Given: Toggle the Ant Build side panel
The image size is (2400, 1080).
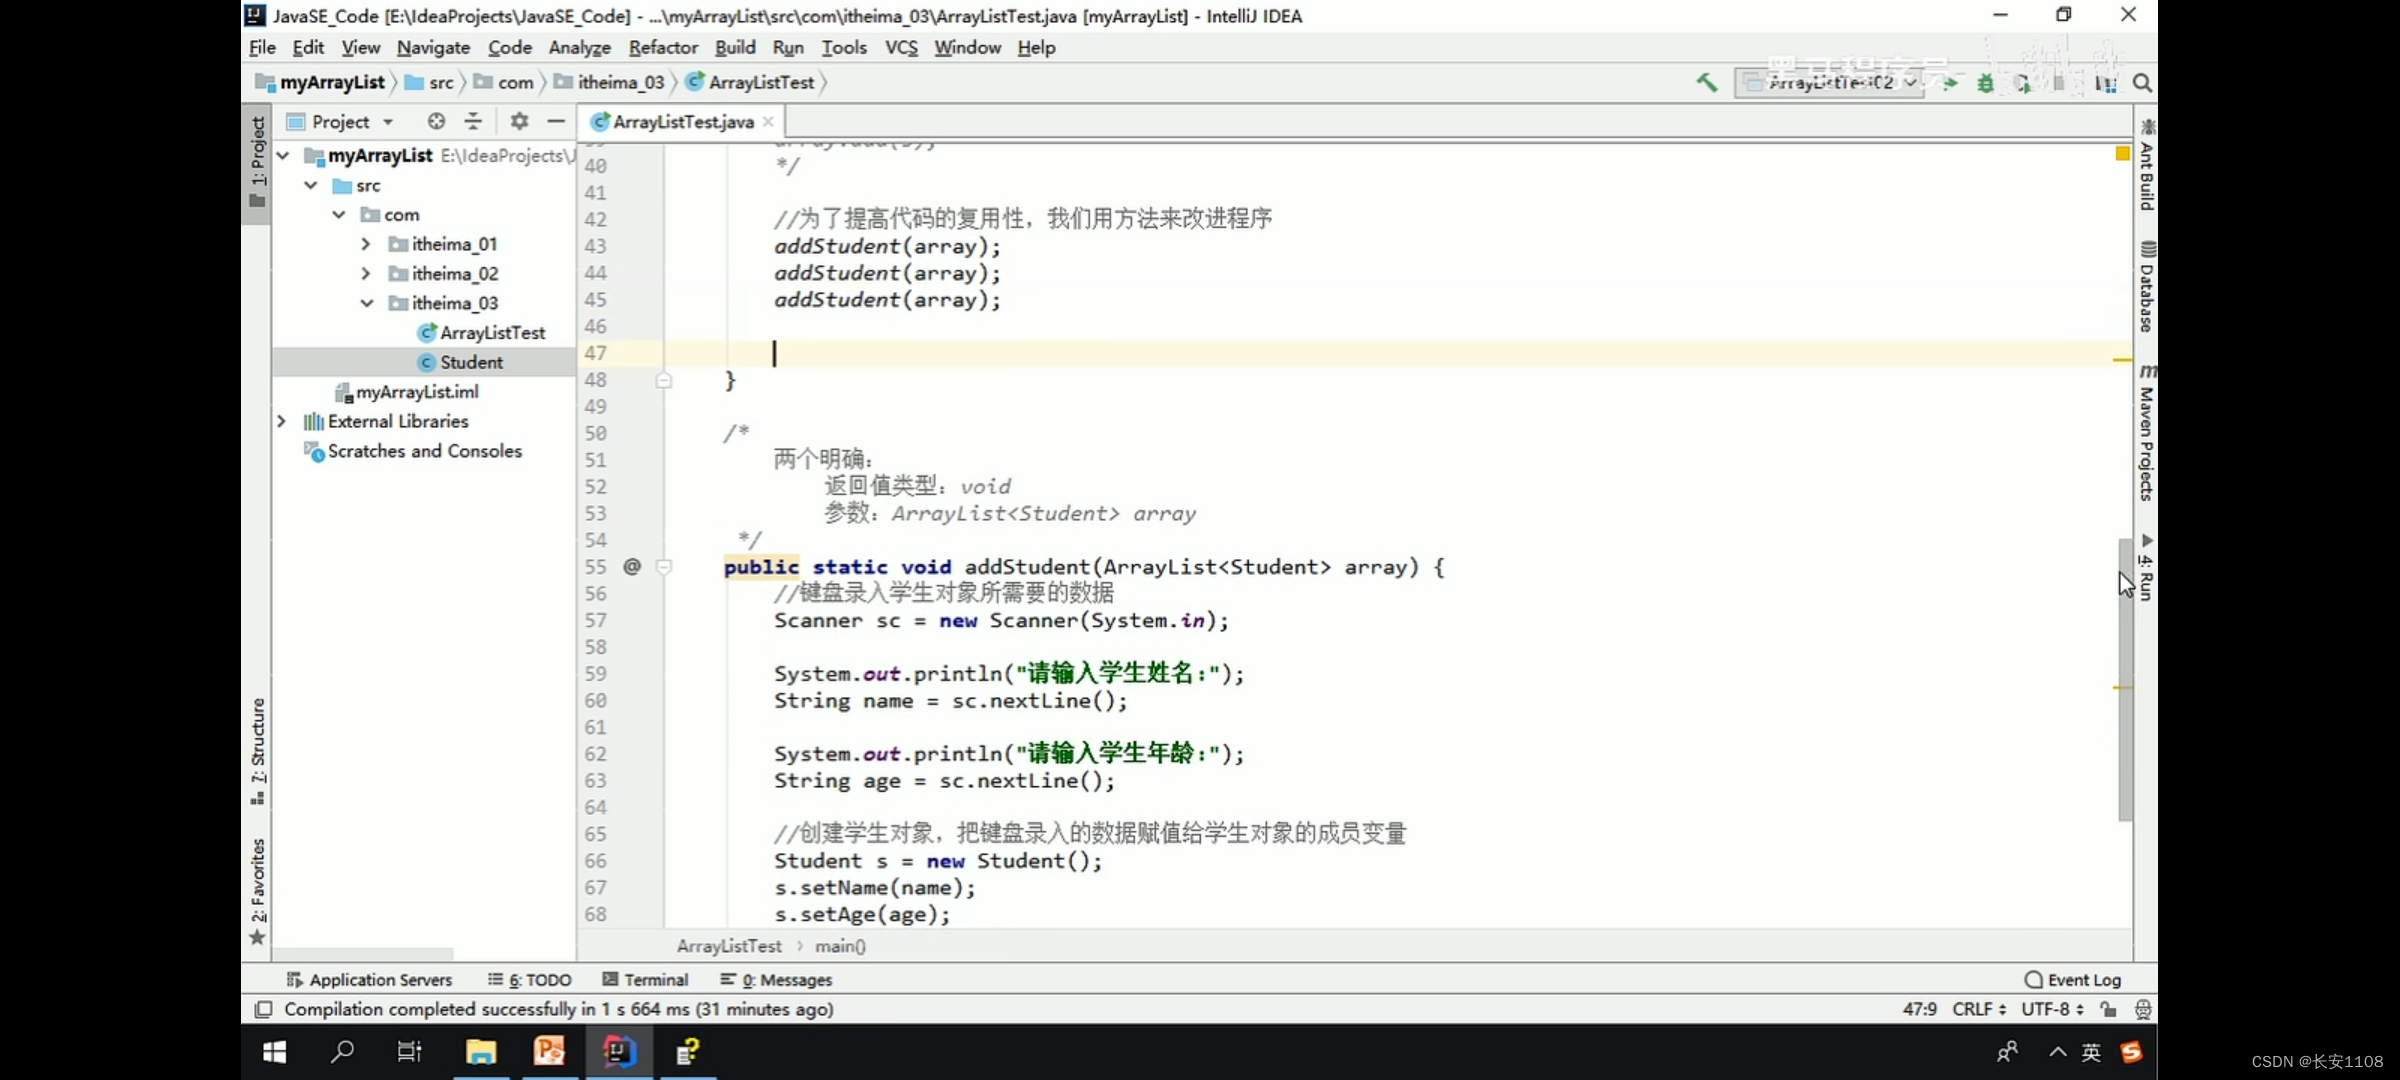Looking at the screenshot, I should pyautogui.click(x=2146, y=165).
